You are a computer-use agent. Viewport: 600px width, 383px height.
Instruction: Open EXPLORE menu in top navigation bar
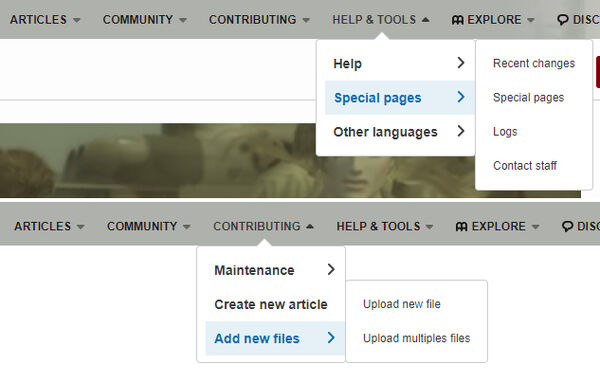pyautogui.click(x=493, y=20)
